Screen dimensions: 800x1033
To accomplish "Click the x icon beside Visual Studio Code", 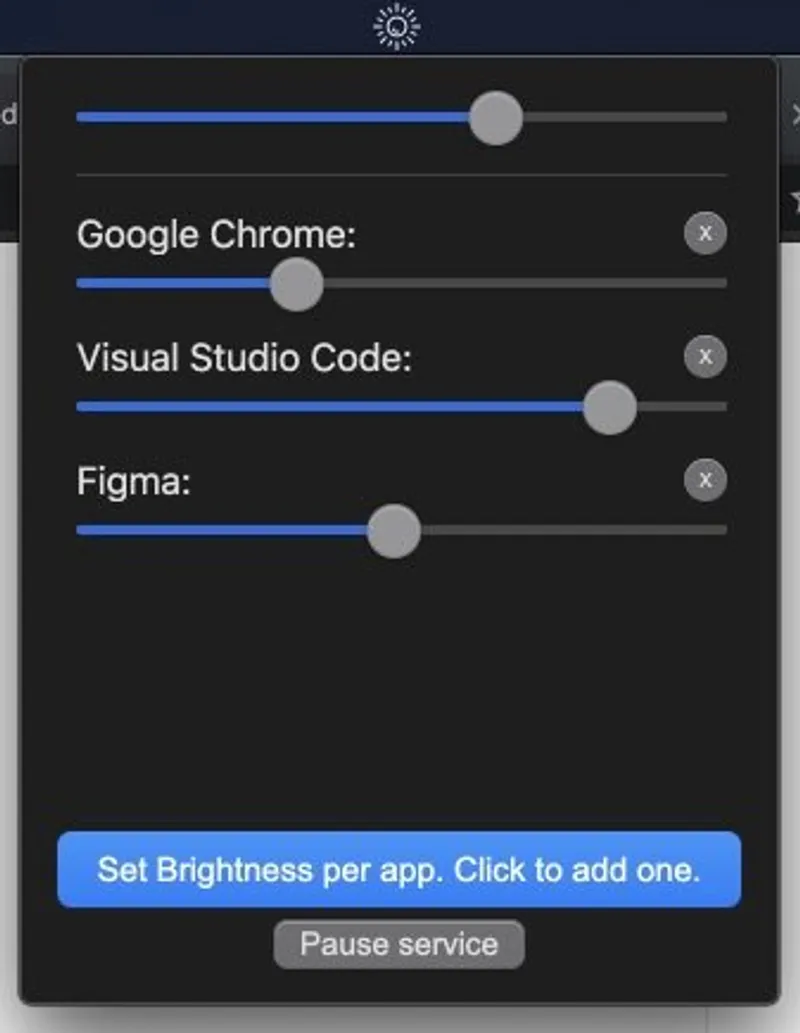I will [705, 357].
